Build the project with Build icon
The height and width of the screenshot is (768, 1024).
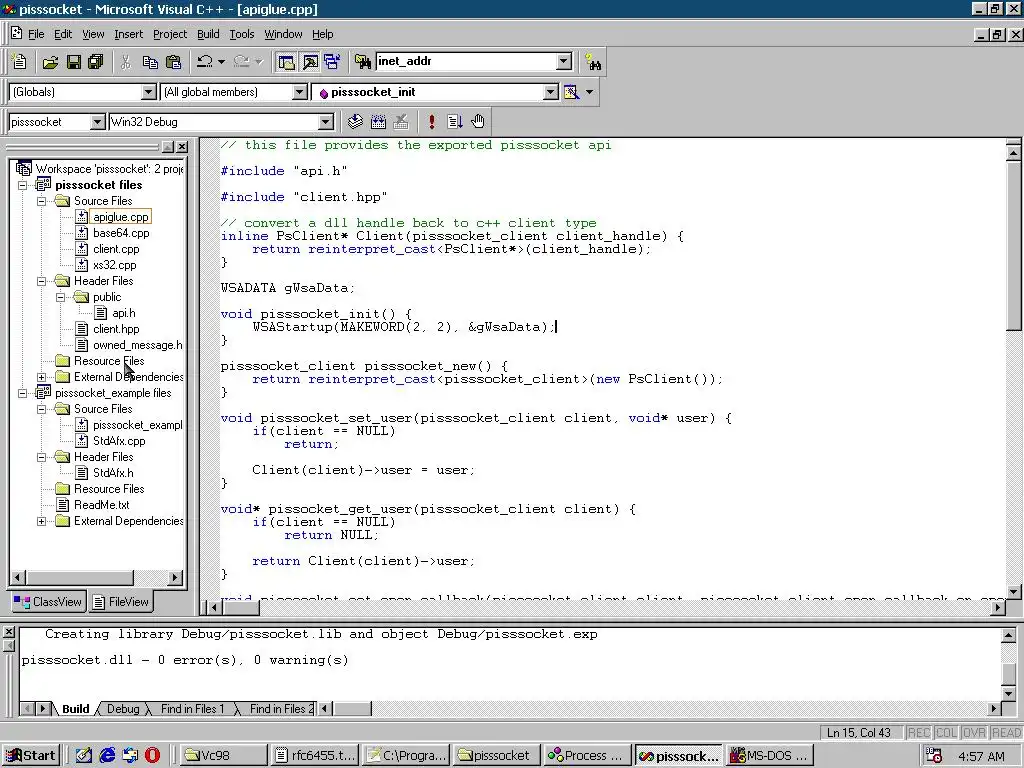point(378,121)
